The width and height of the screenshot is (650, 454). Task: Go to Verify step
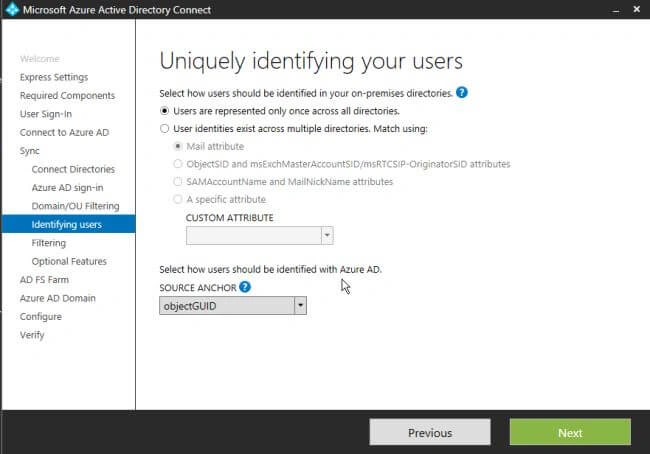[x=32, y=335]
